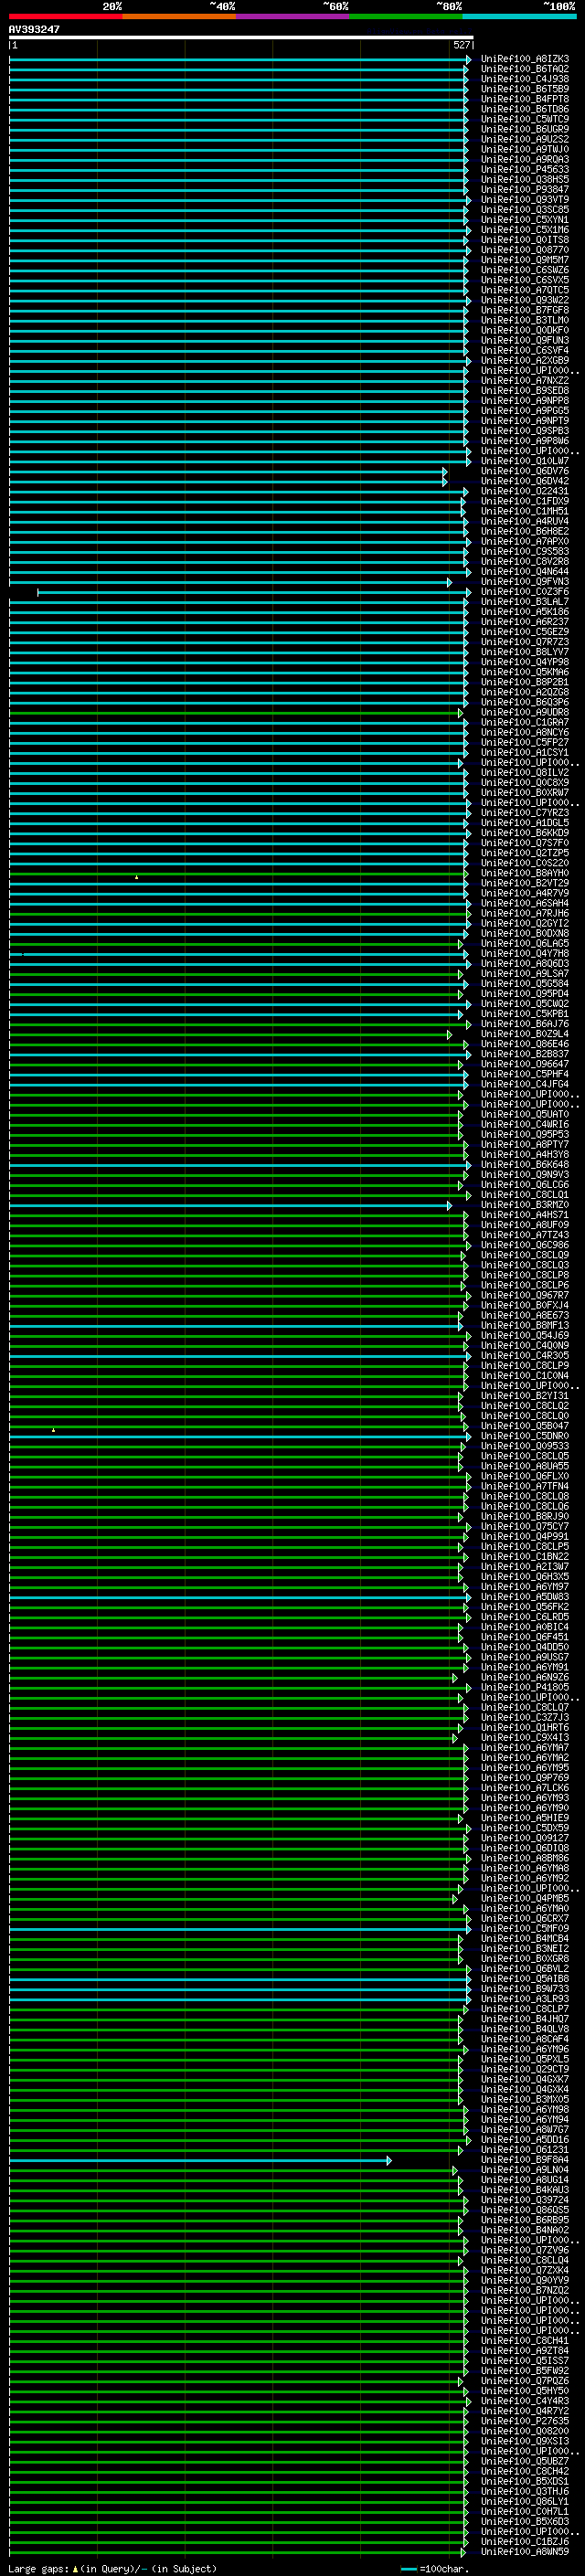
Task: Click UniRef100_Q39724 label
Action: (525, 2200)
